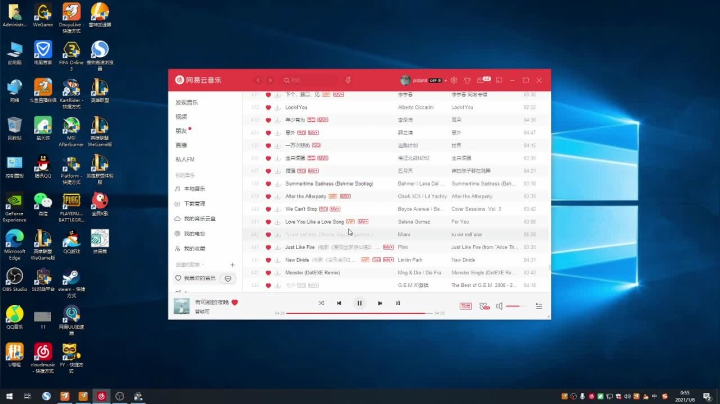Open MV badge for Just Like Fire
720x404 pixels.
click(388, 247)
